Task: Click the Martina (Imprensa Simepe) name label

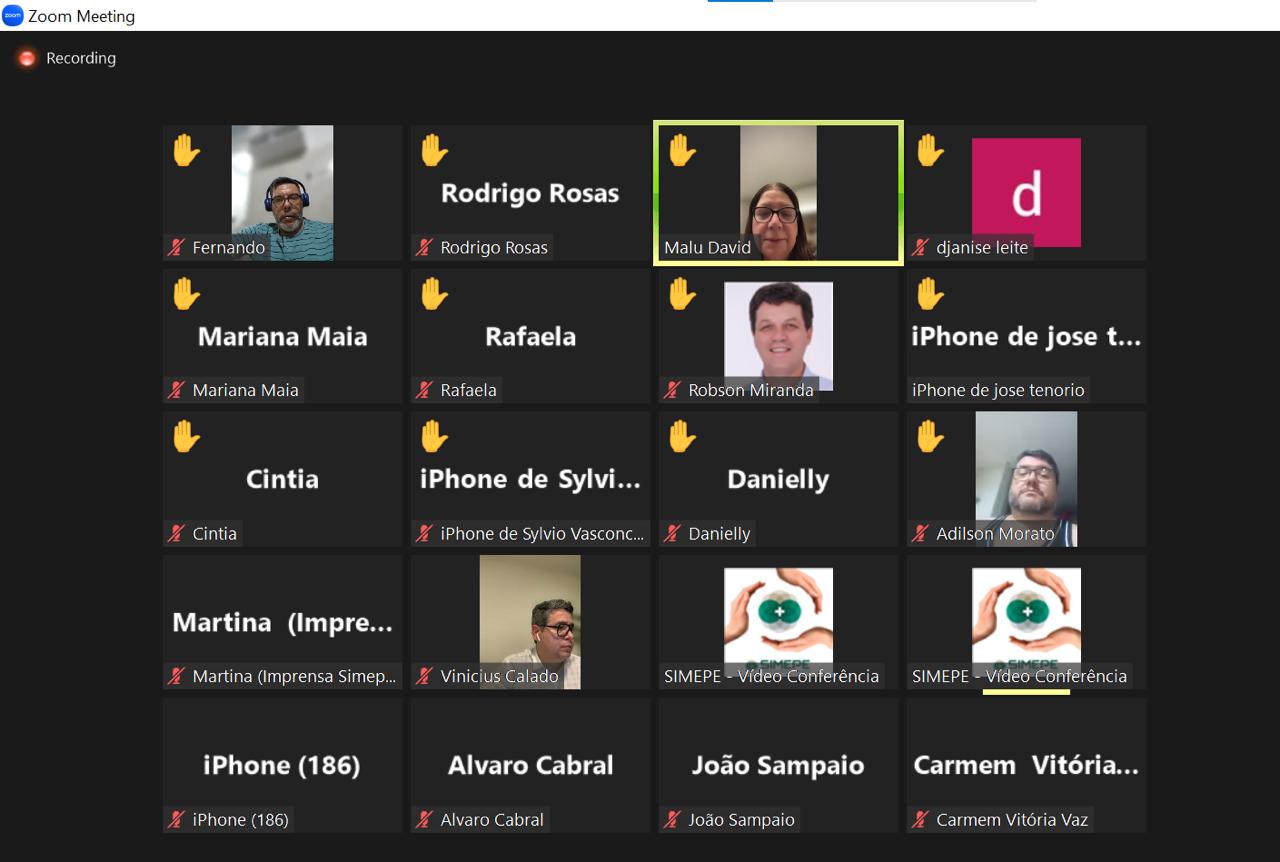Action: pyautogui.click(x=294, y=677)
